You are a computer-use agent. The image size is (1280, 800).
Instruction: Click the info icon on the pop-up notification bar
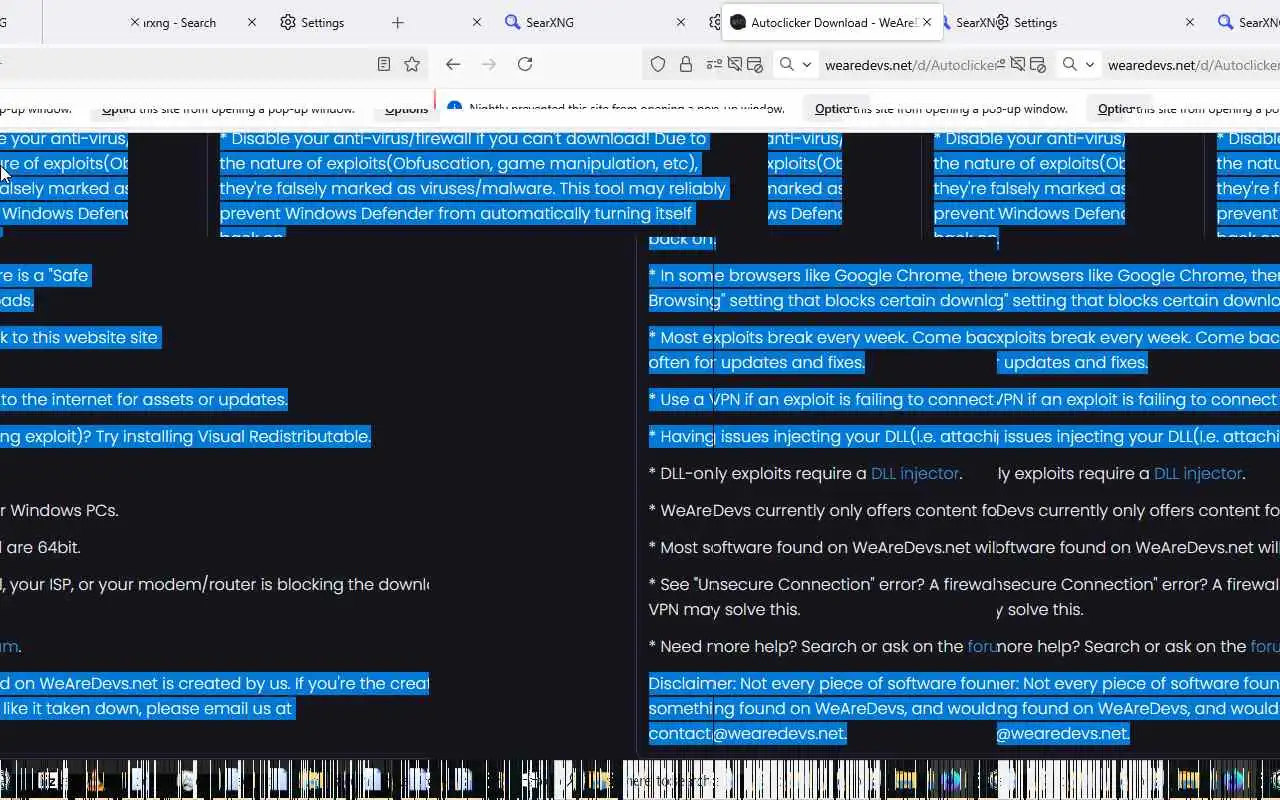pyautogui.click(x=455, y=108)
